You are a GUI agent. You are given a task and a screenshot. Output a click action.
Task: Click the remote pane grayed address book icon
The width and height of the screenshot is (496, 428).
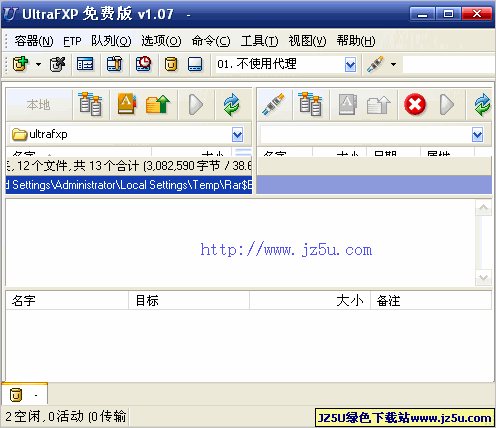(348, 105)
